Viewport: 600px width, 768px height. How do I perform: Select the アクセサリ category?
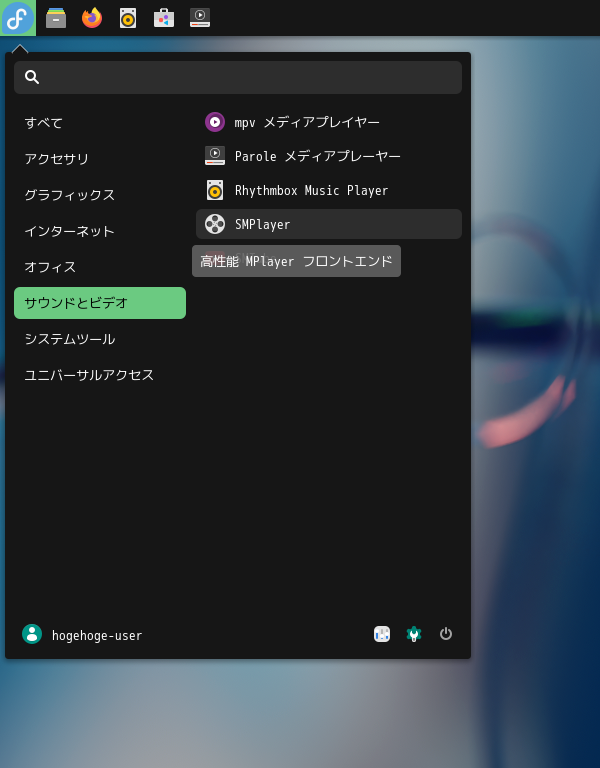tap(100, 159)
